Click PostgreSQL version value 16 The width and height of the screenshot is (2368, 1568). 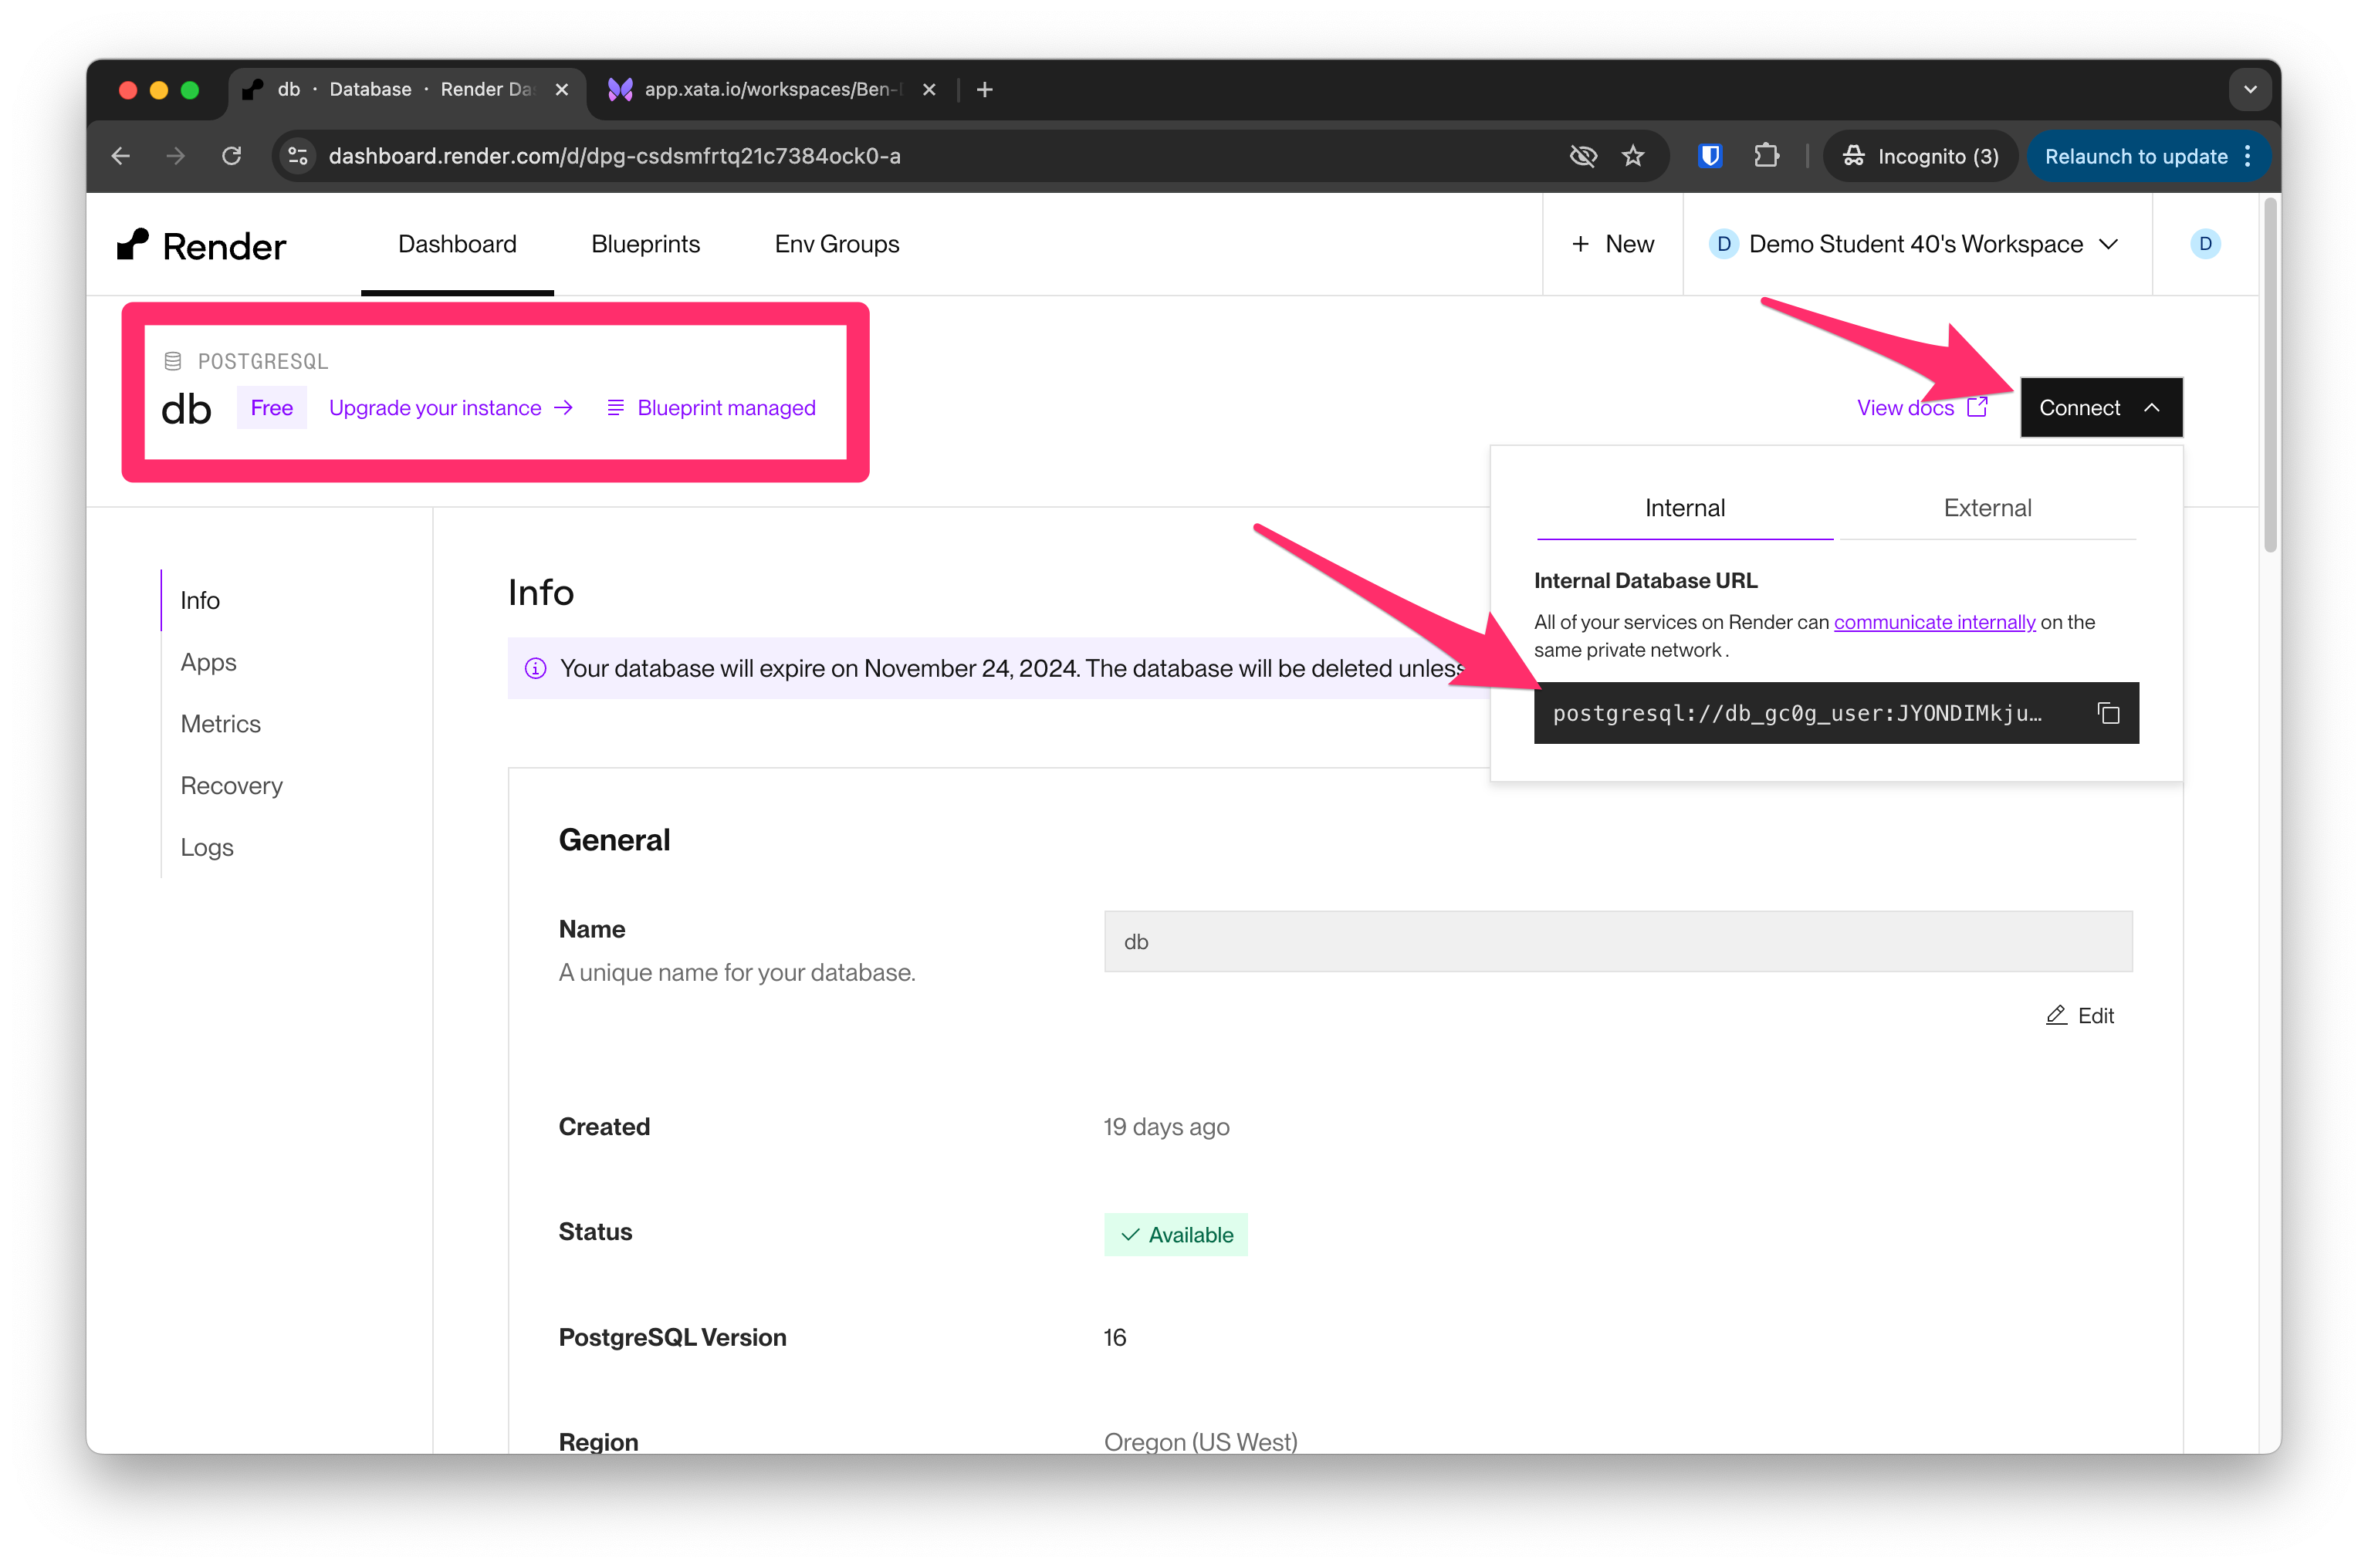click(1115, 1337)
